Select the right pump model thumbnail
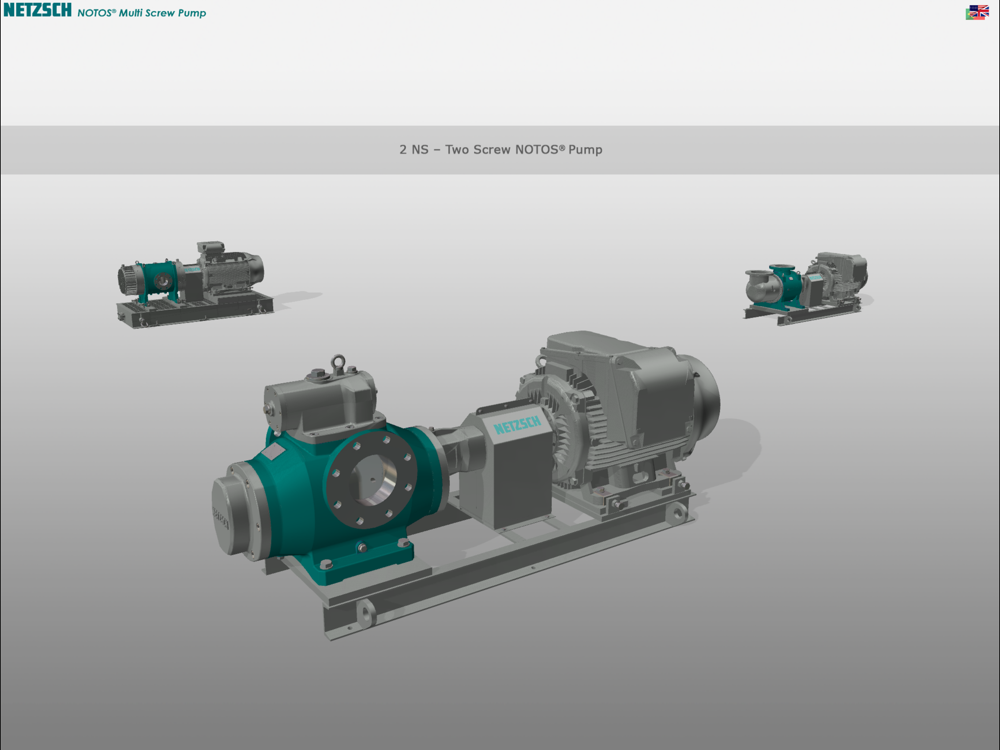Image resolution: width=1000 pixels, height=750 pixels. pyautogui.click(x=808, y=288)
